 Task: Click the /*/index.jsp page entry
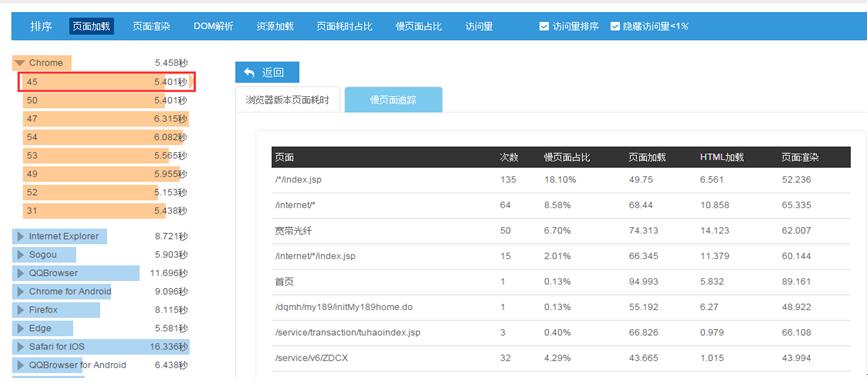(297, 180)
